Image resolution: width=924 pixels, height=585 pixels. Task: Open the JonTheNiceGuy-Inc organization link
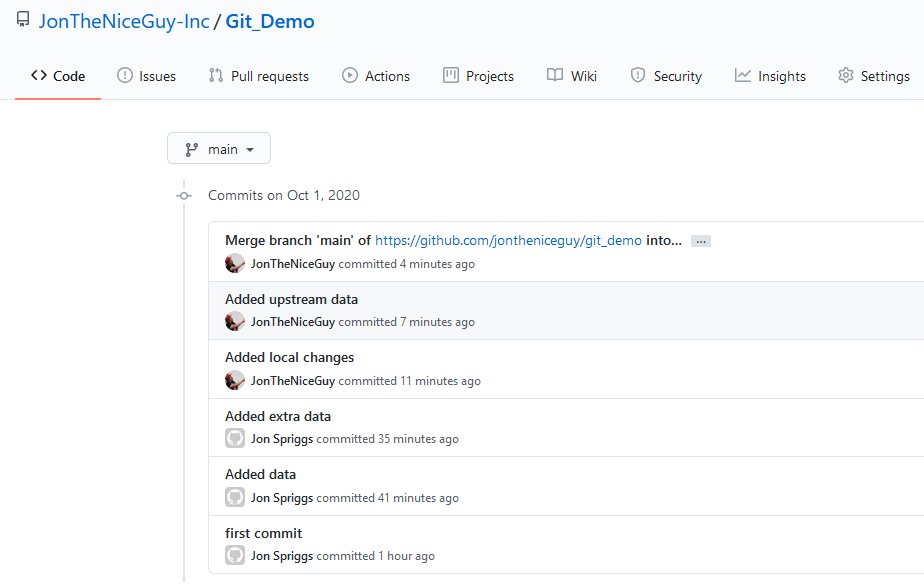tap(124, 21)
